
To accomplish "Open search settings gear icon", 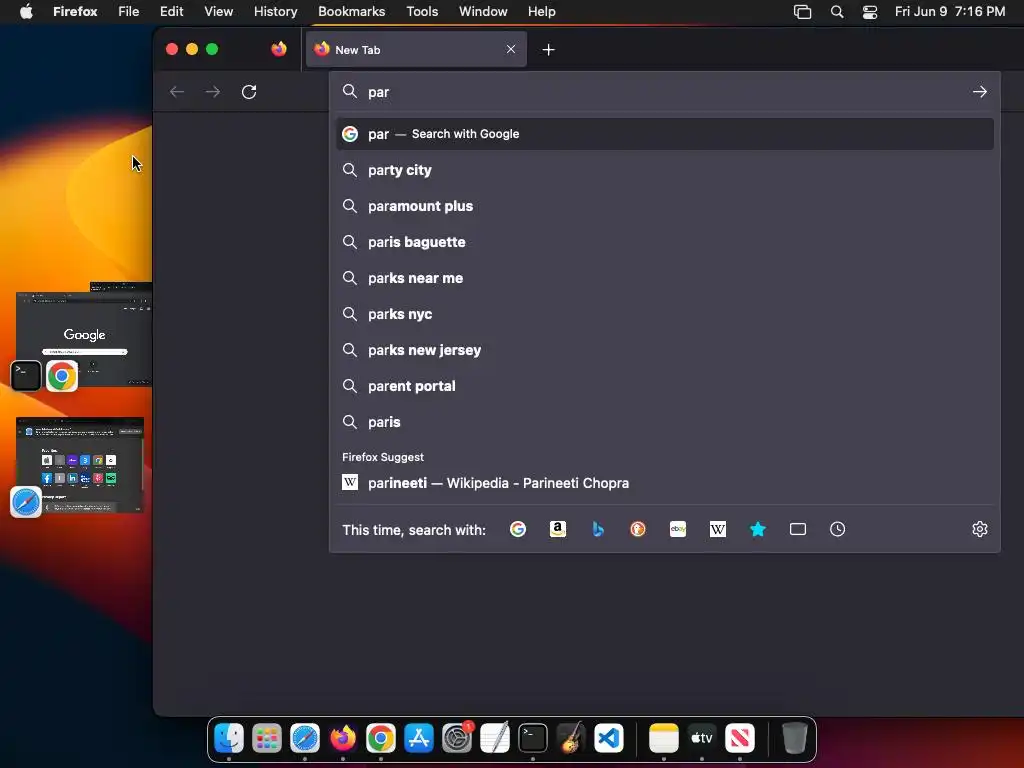I will (980, 529).
